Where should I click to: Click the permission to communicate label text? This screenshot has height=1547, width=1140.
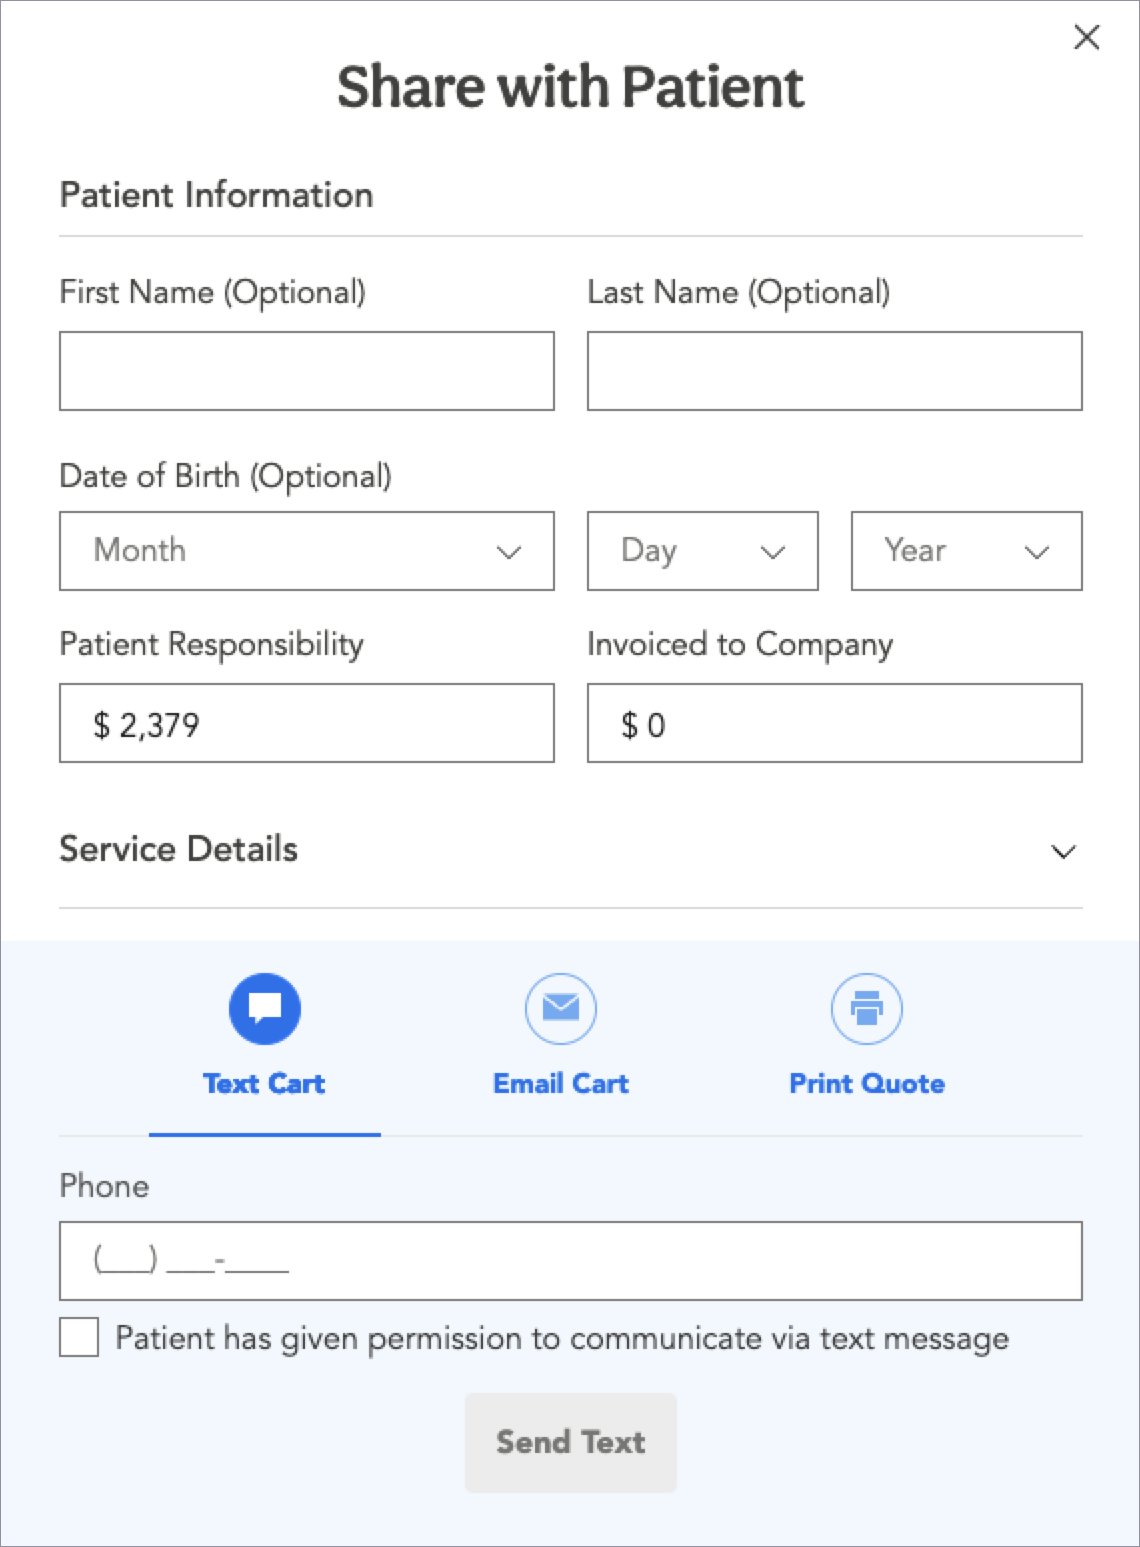[562, 1338]
